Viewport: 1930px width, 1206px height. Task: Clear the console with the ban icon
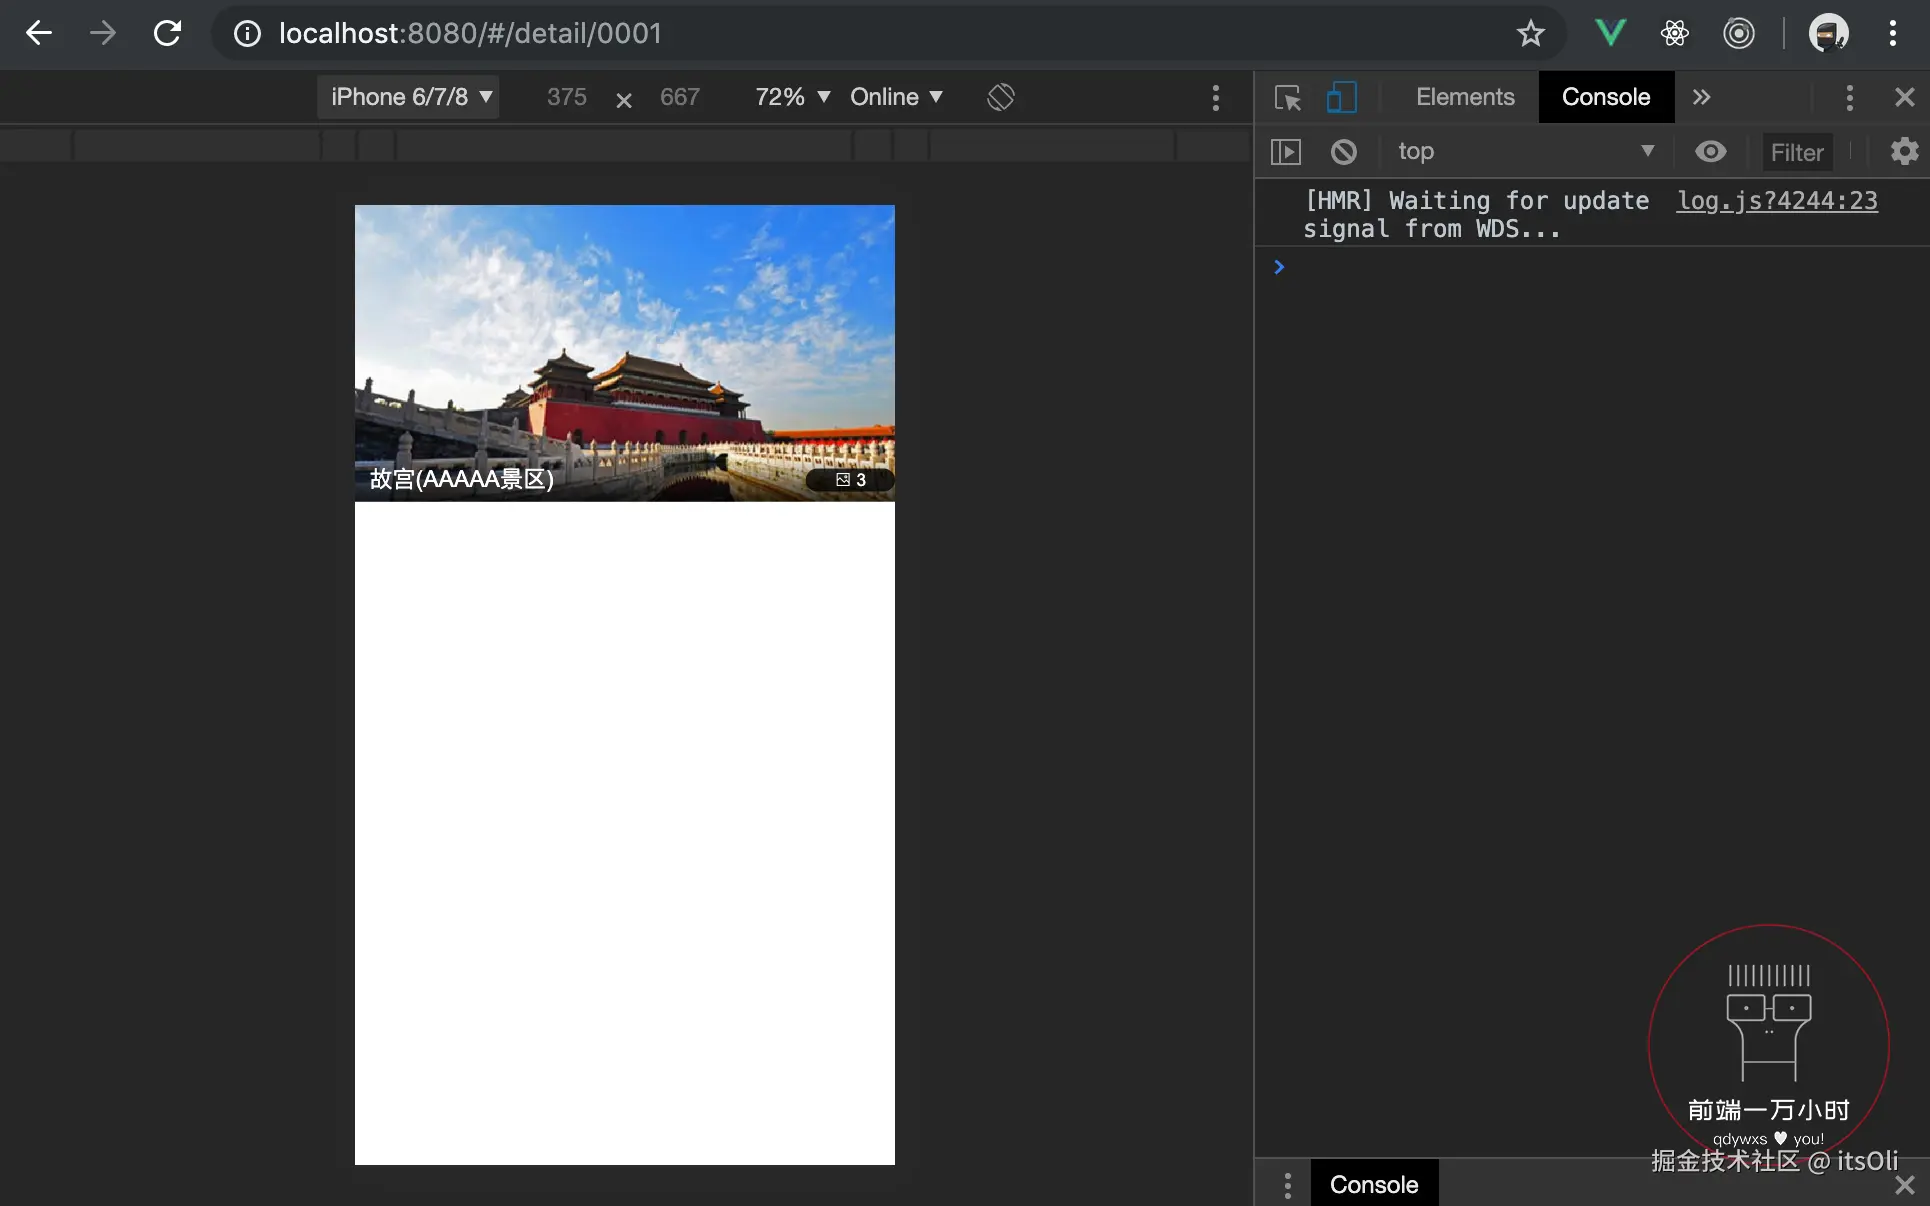click(x=1343, y=151)
